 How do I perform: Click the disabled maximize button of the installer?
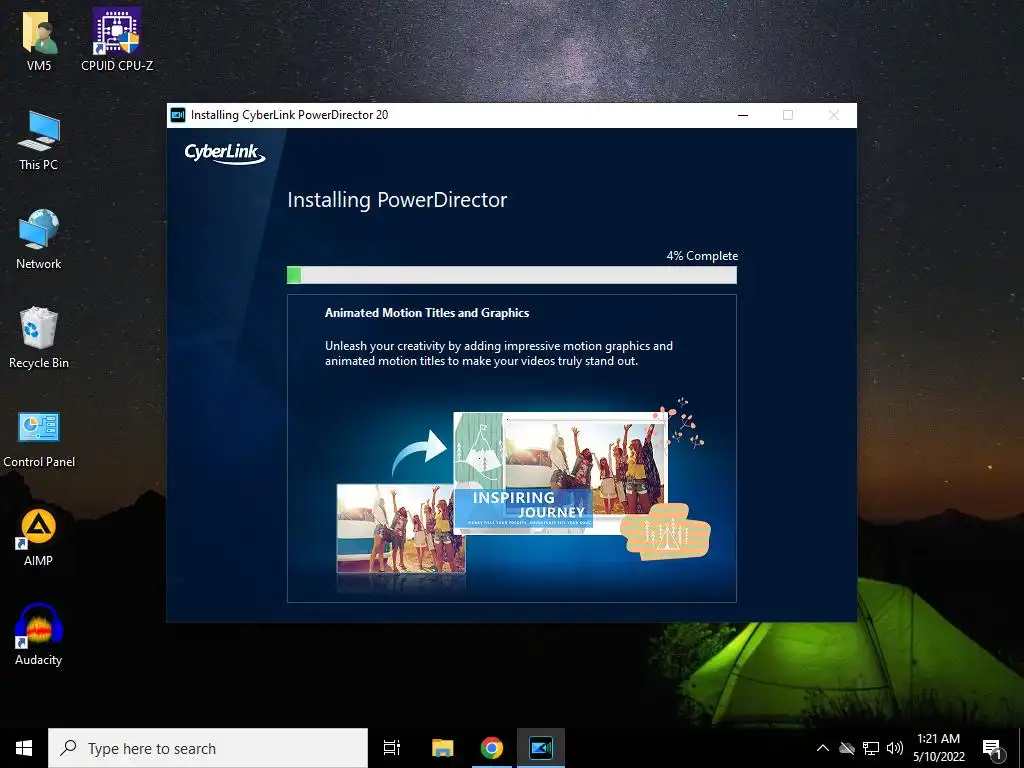(788, 115)
